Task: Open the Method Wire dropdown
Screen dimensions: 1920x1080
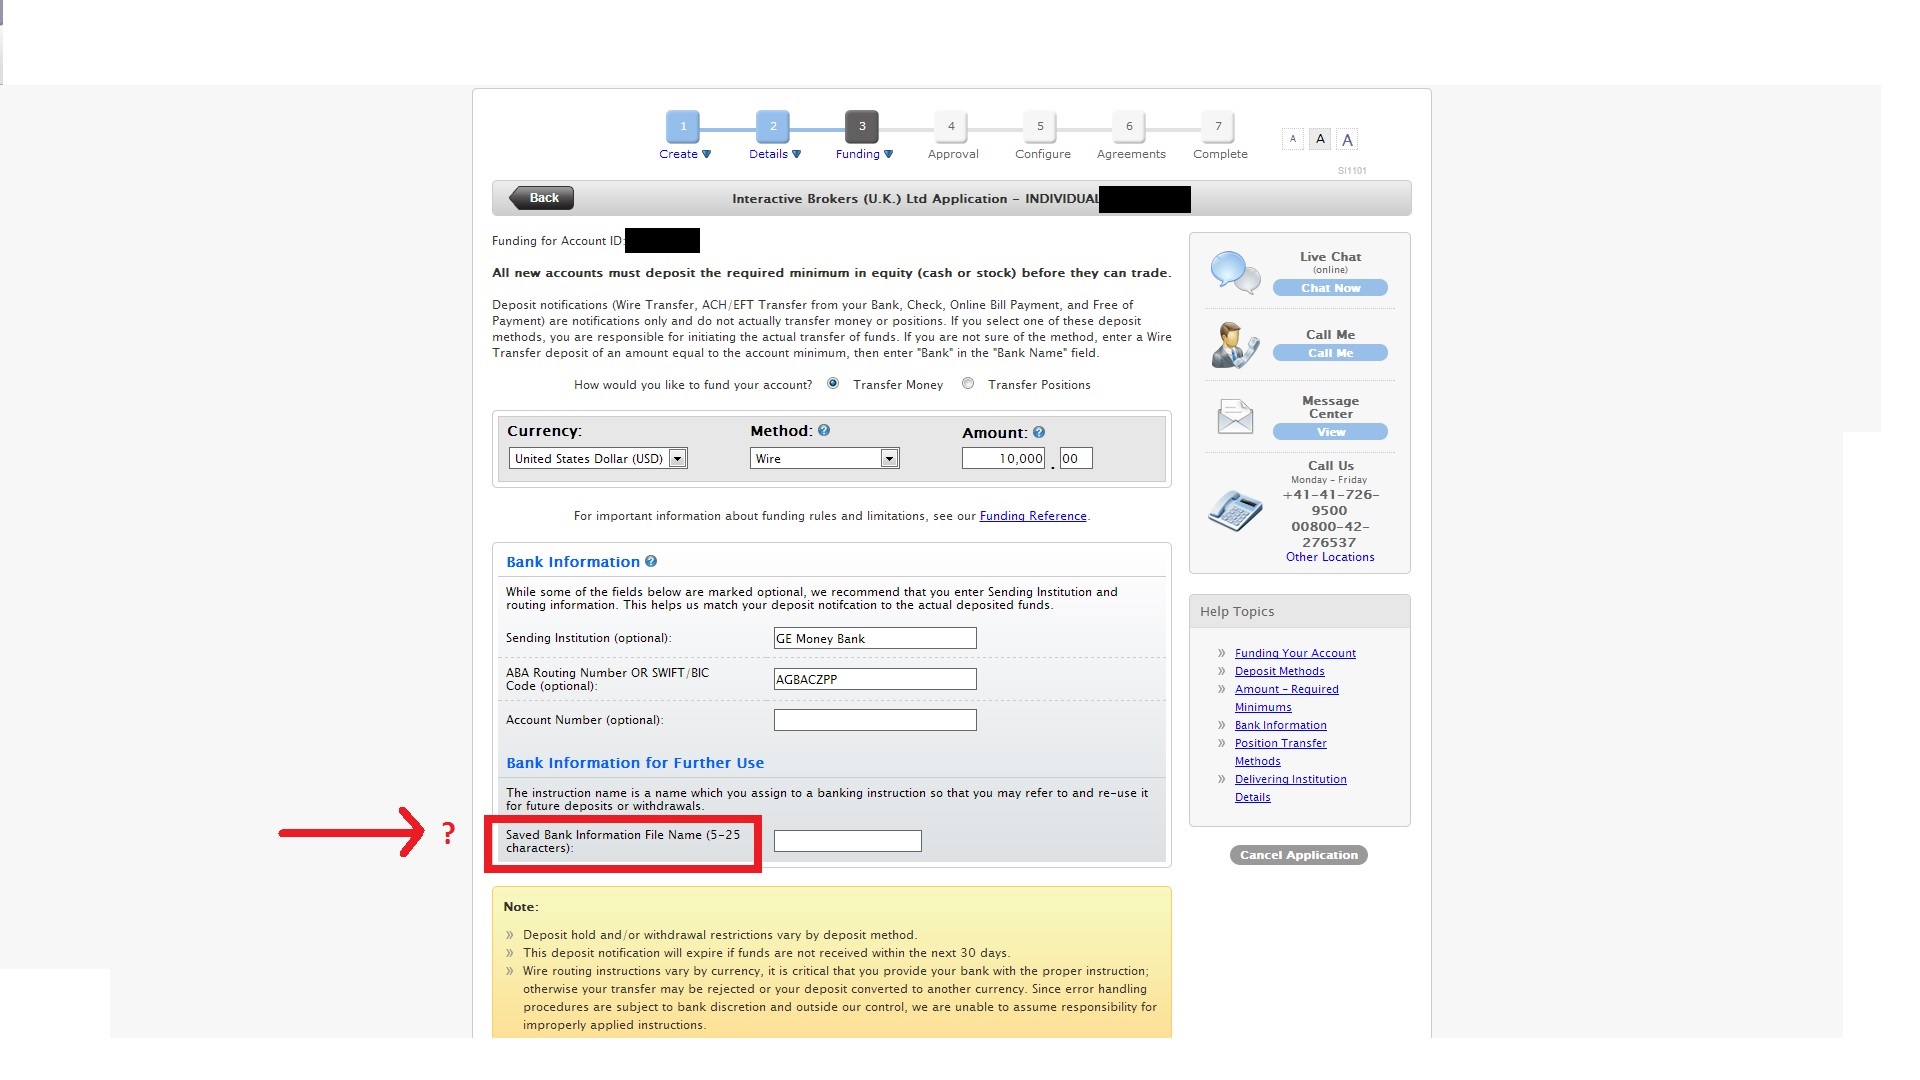Action: click(825, 459)
